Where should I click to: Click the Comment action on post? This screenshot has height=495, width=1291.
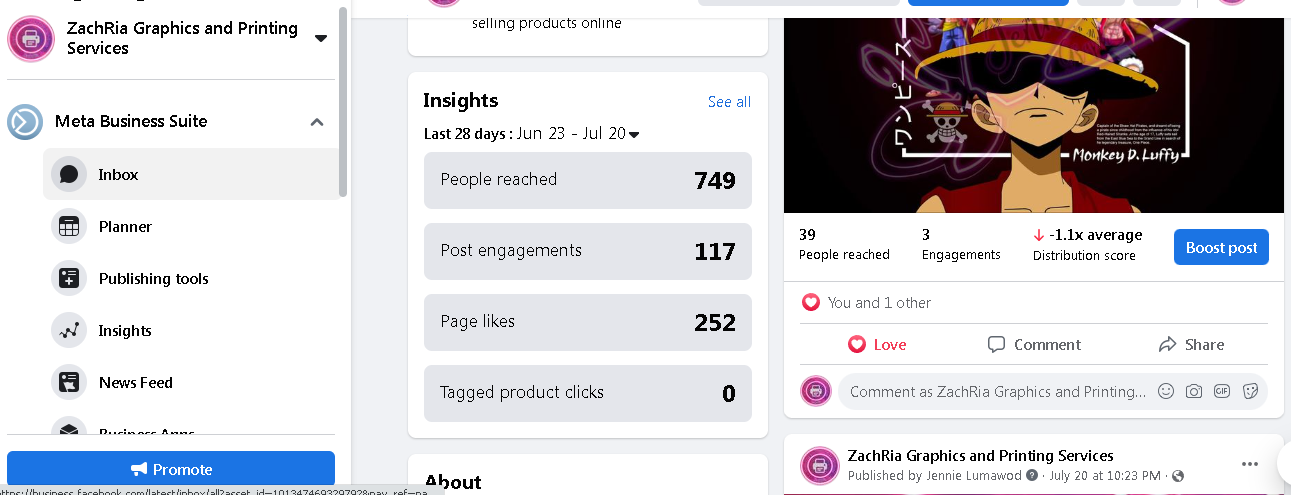pos(1034,345)
